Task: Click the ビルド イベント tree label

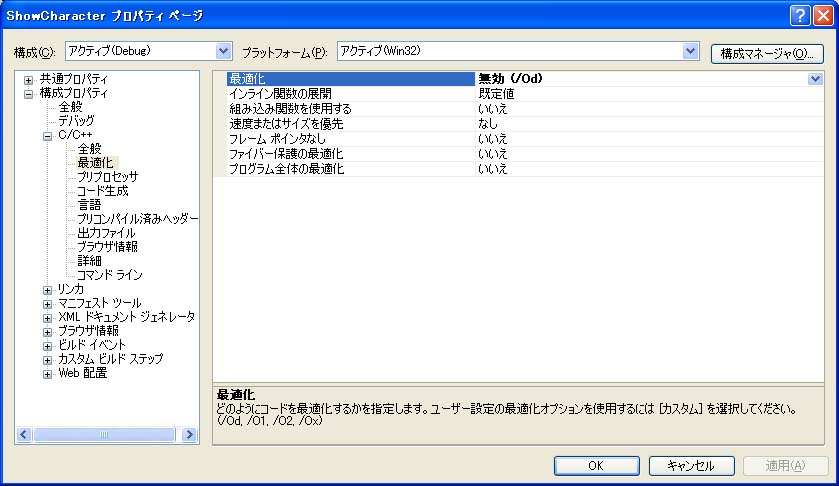Action: click(x=92, y=345)
